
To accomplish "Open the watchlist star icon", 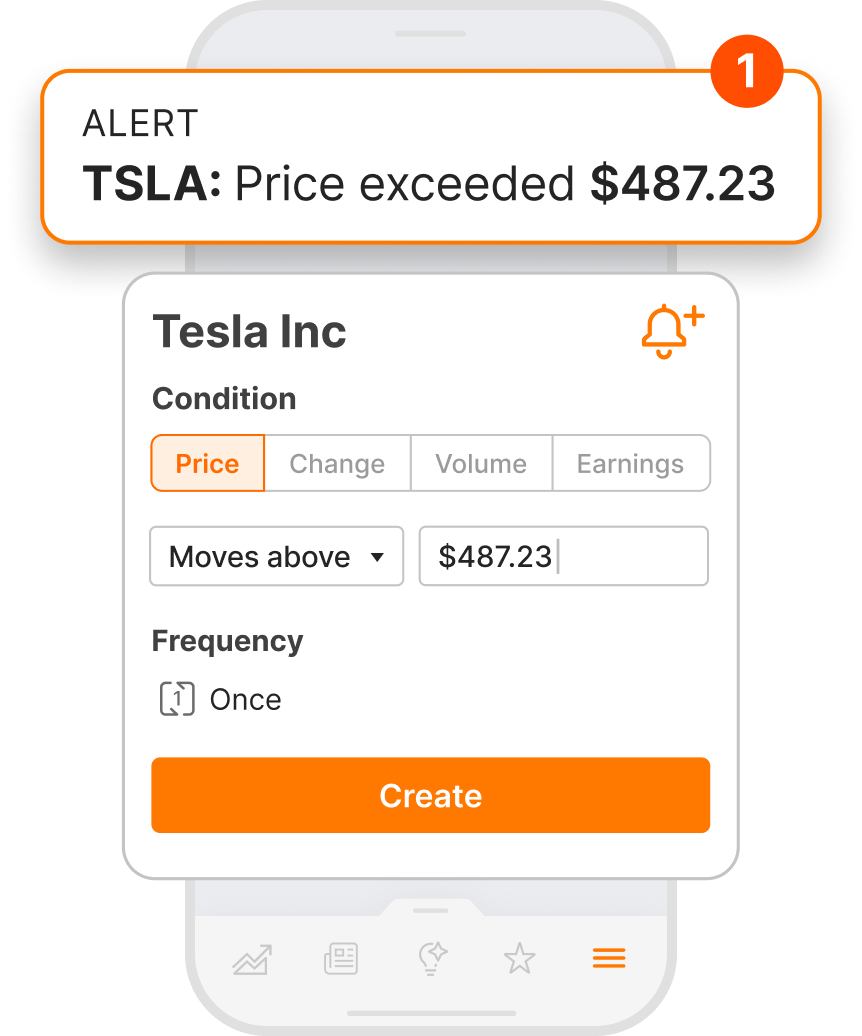I will (520, 960).
